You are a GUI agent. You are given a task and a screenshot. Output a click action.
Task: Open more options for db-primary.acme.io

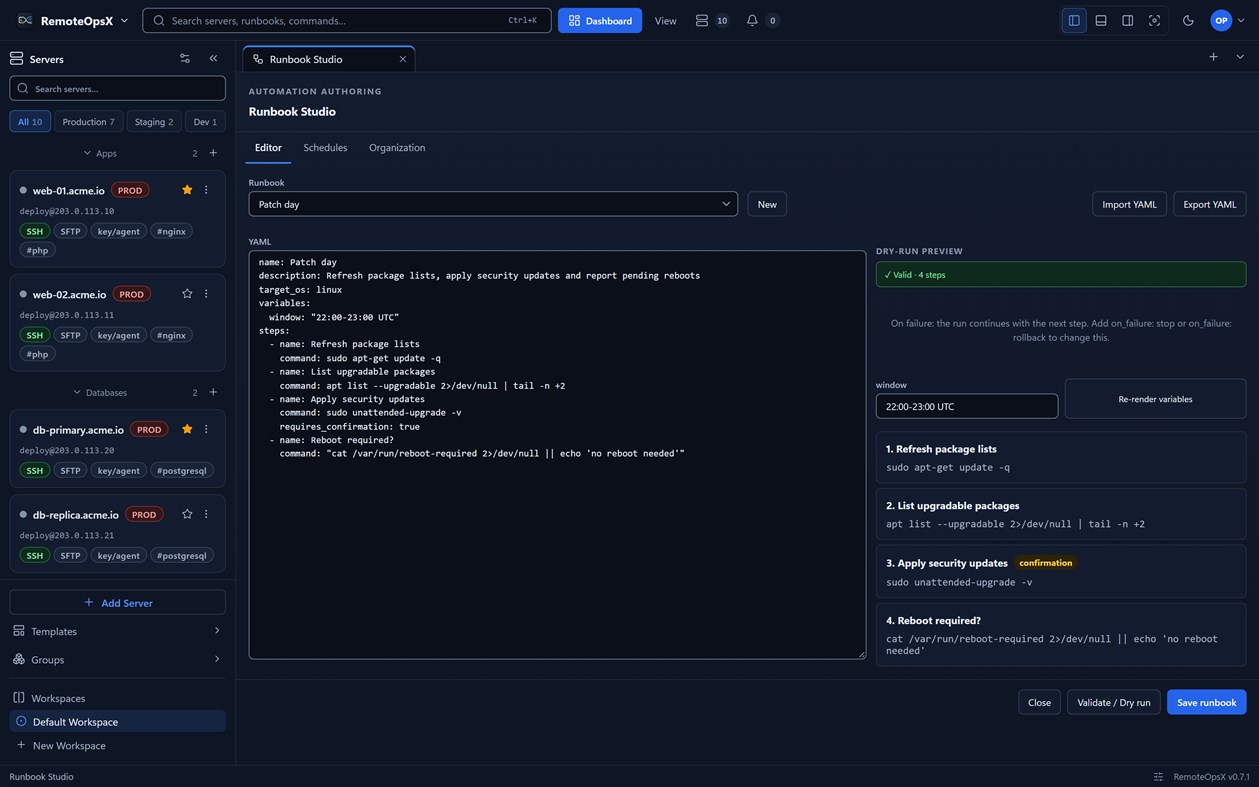pos(206,429)
